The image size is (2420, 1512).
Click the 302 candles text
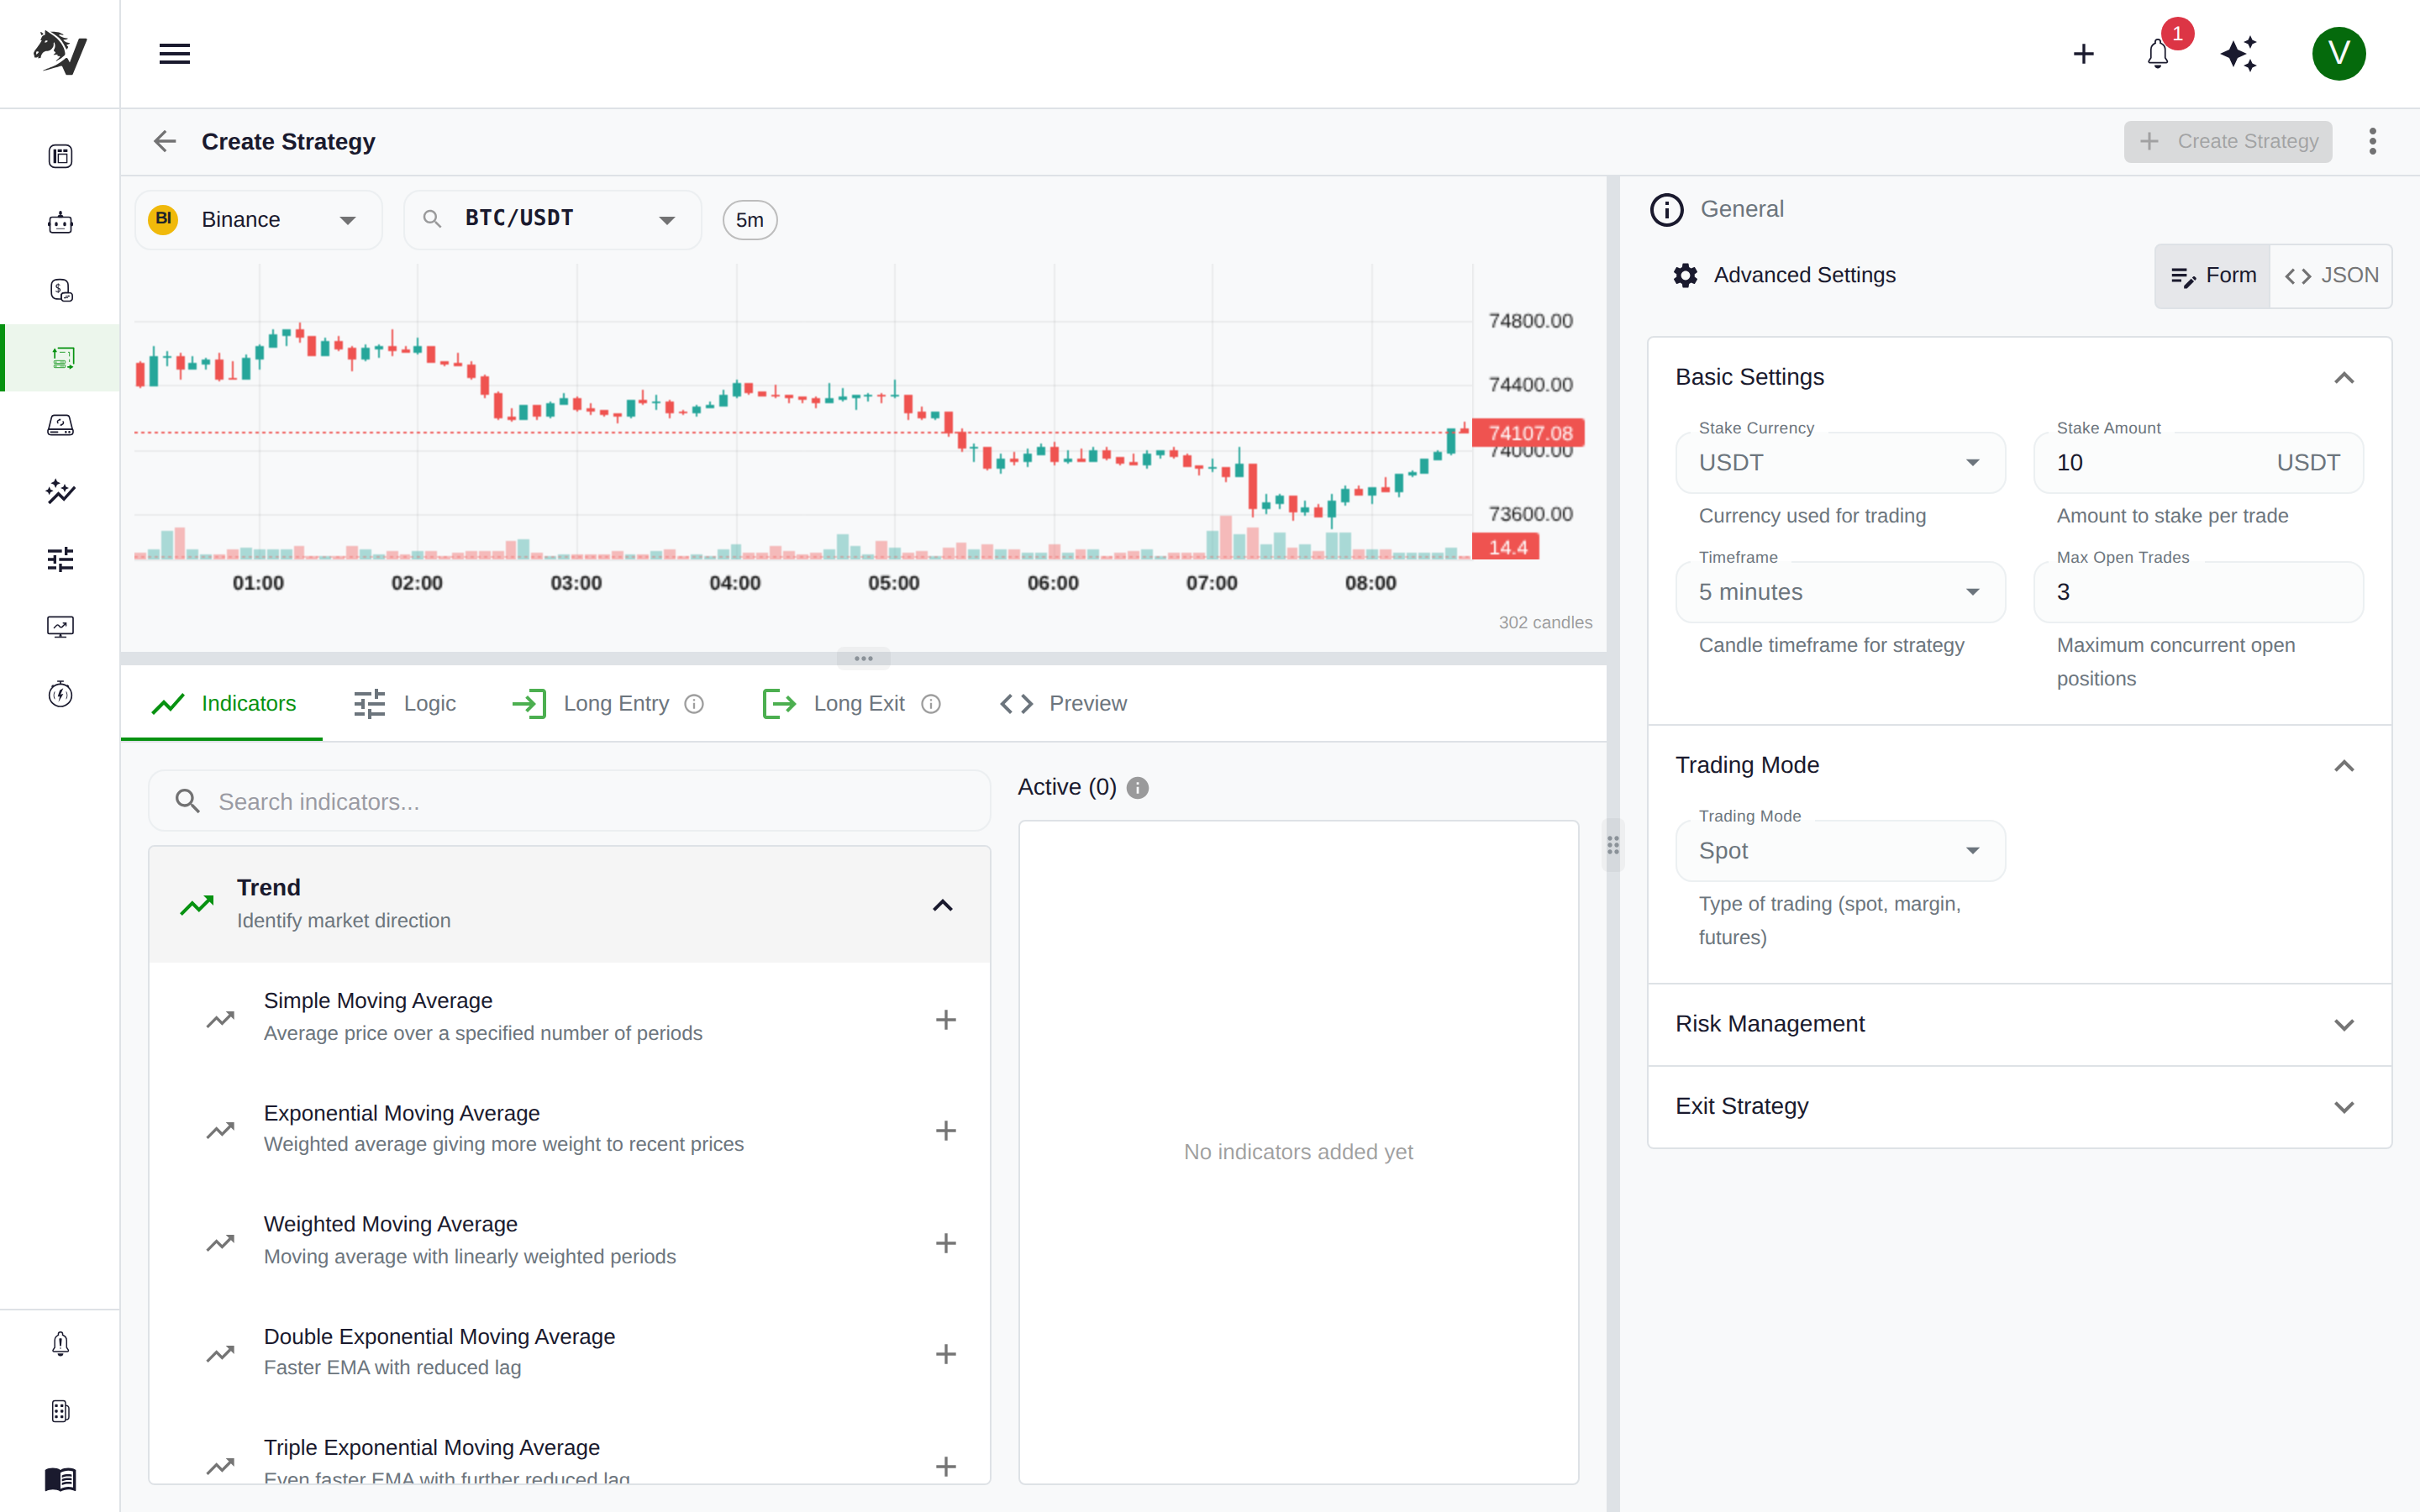pos(1545,622)
